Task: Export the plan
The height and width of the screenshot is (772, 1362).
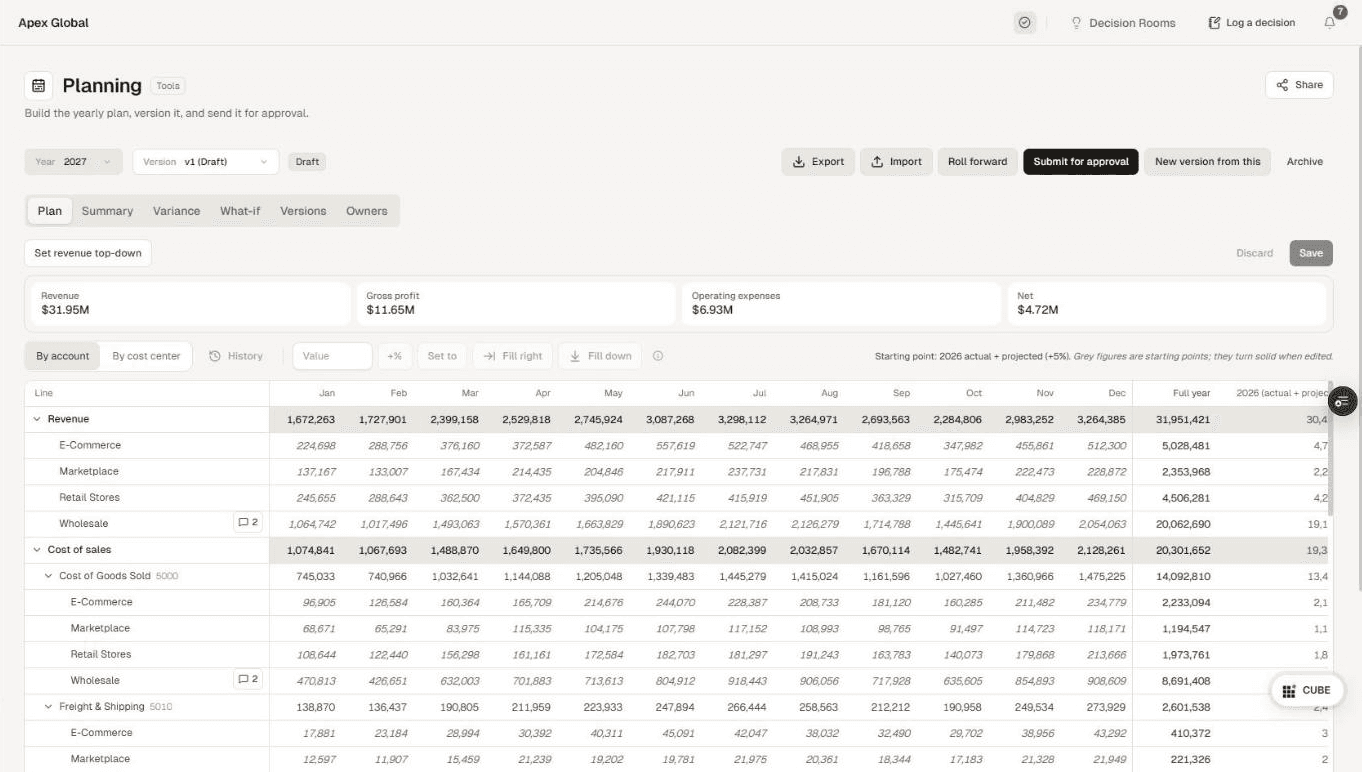Action: (x=818, y=161)
